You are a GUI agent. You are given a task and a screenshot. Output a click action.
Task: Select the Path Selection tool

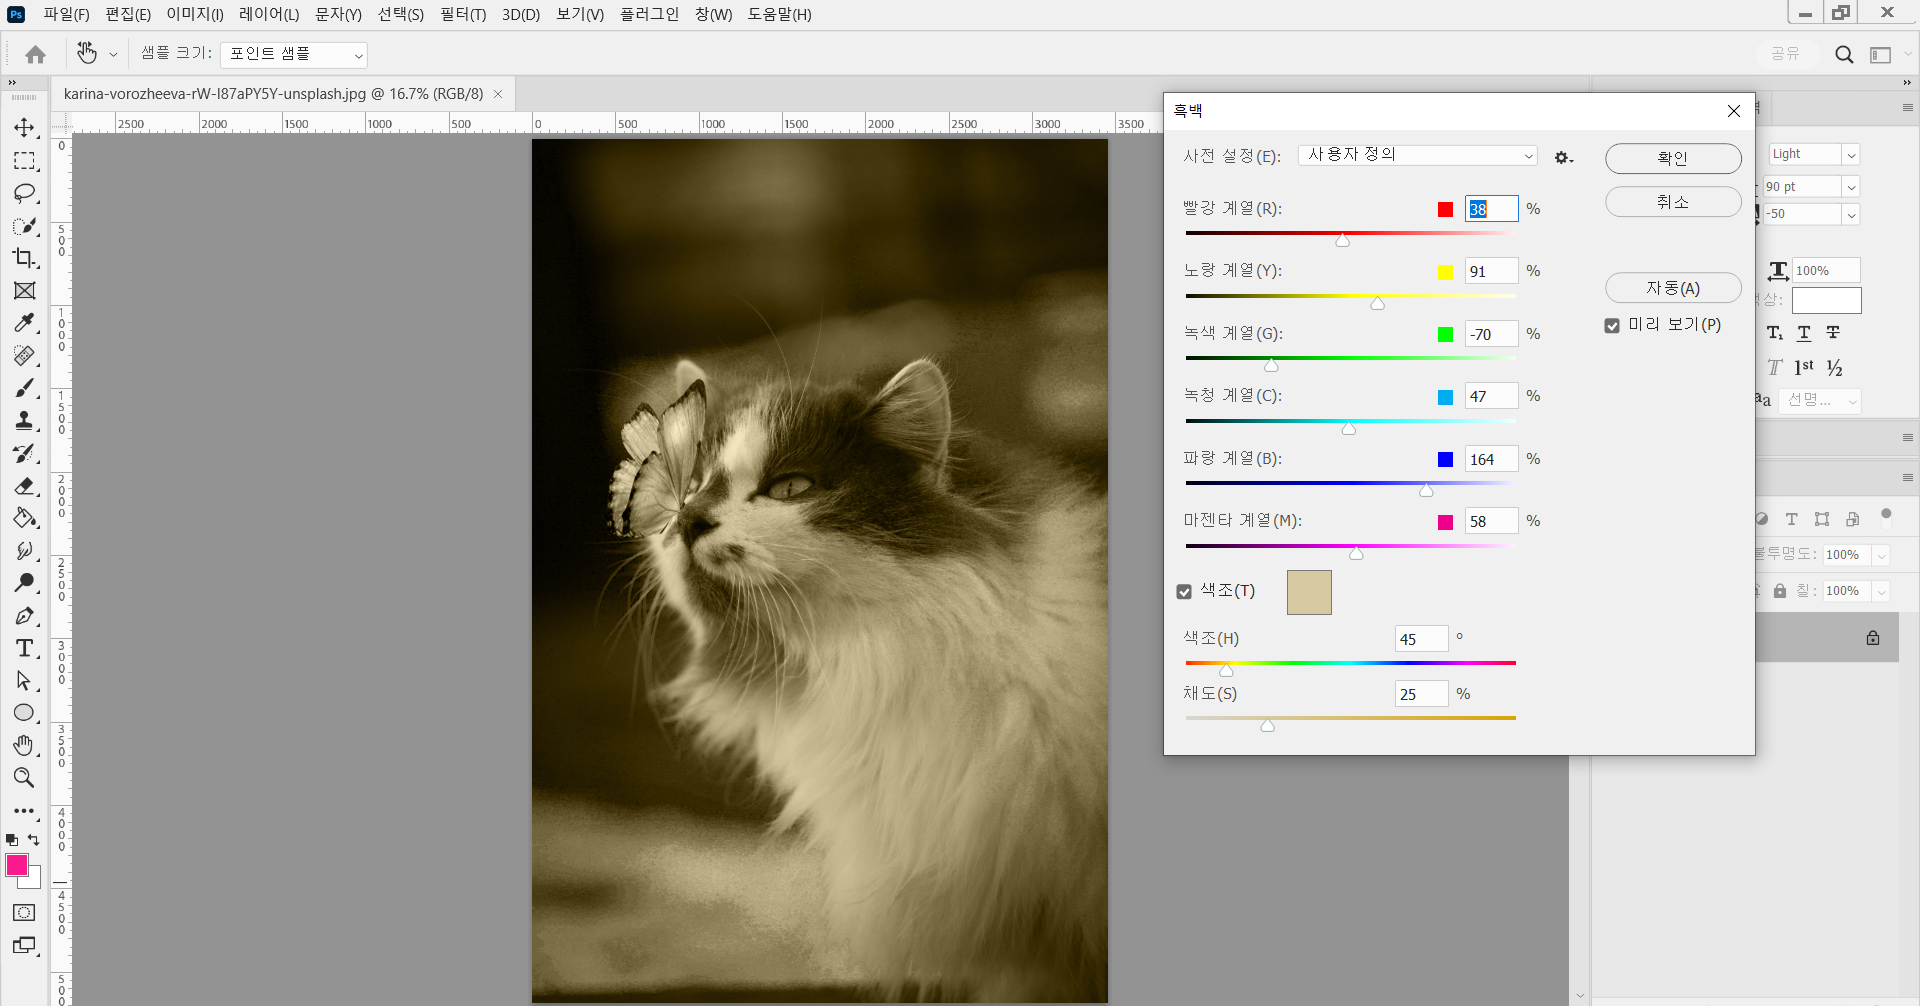click(24, 681)
